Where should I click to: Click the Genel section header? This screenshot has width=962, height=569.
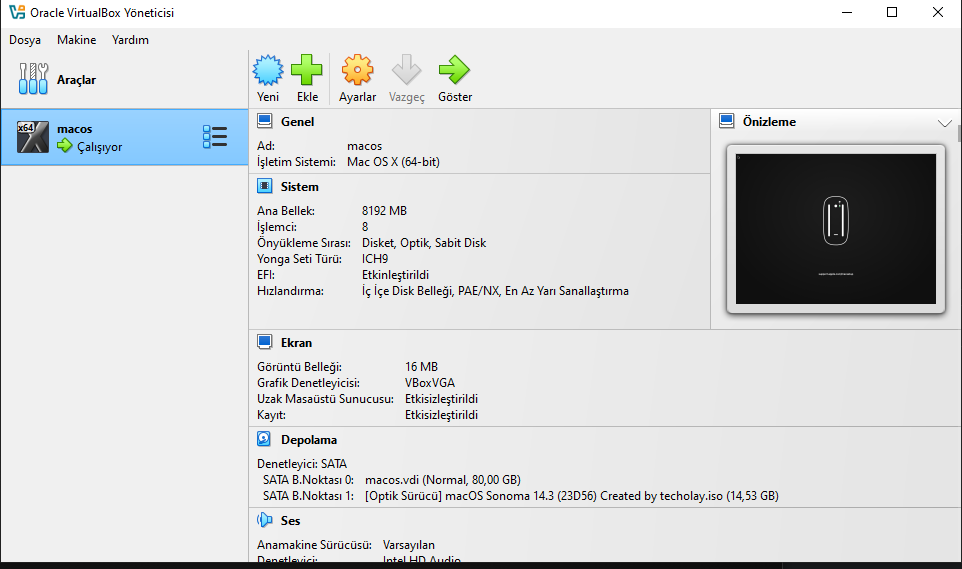coord(298,122)
